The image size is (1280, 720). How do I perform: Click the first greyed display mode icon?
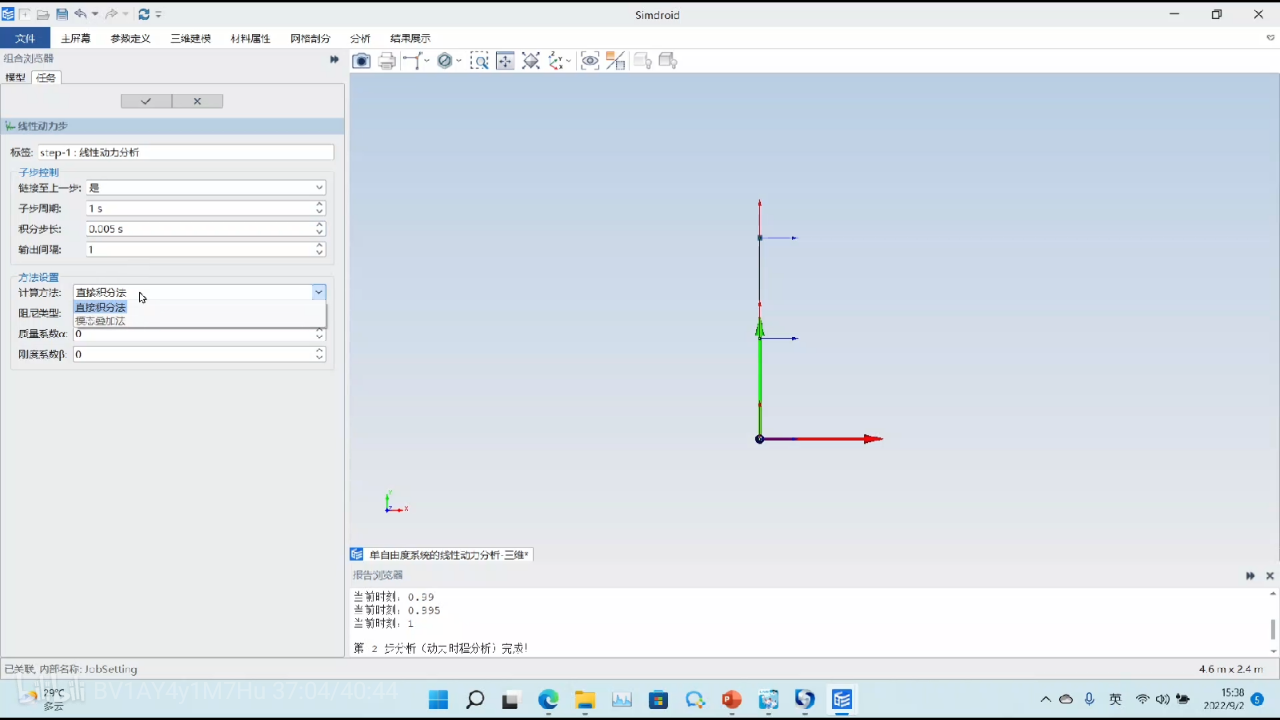642,61
